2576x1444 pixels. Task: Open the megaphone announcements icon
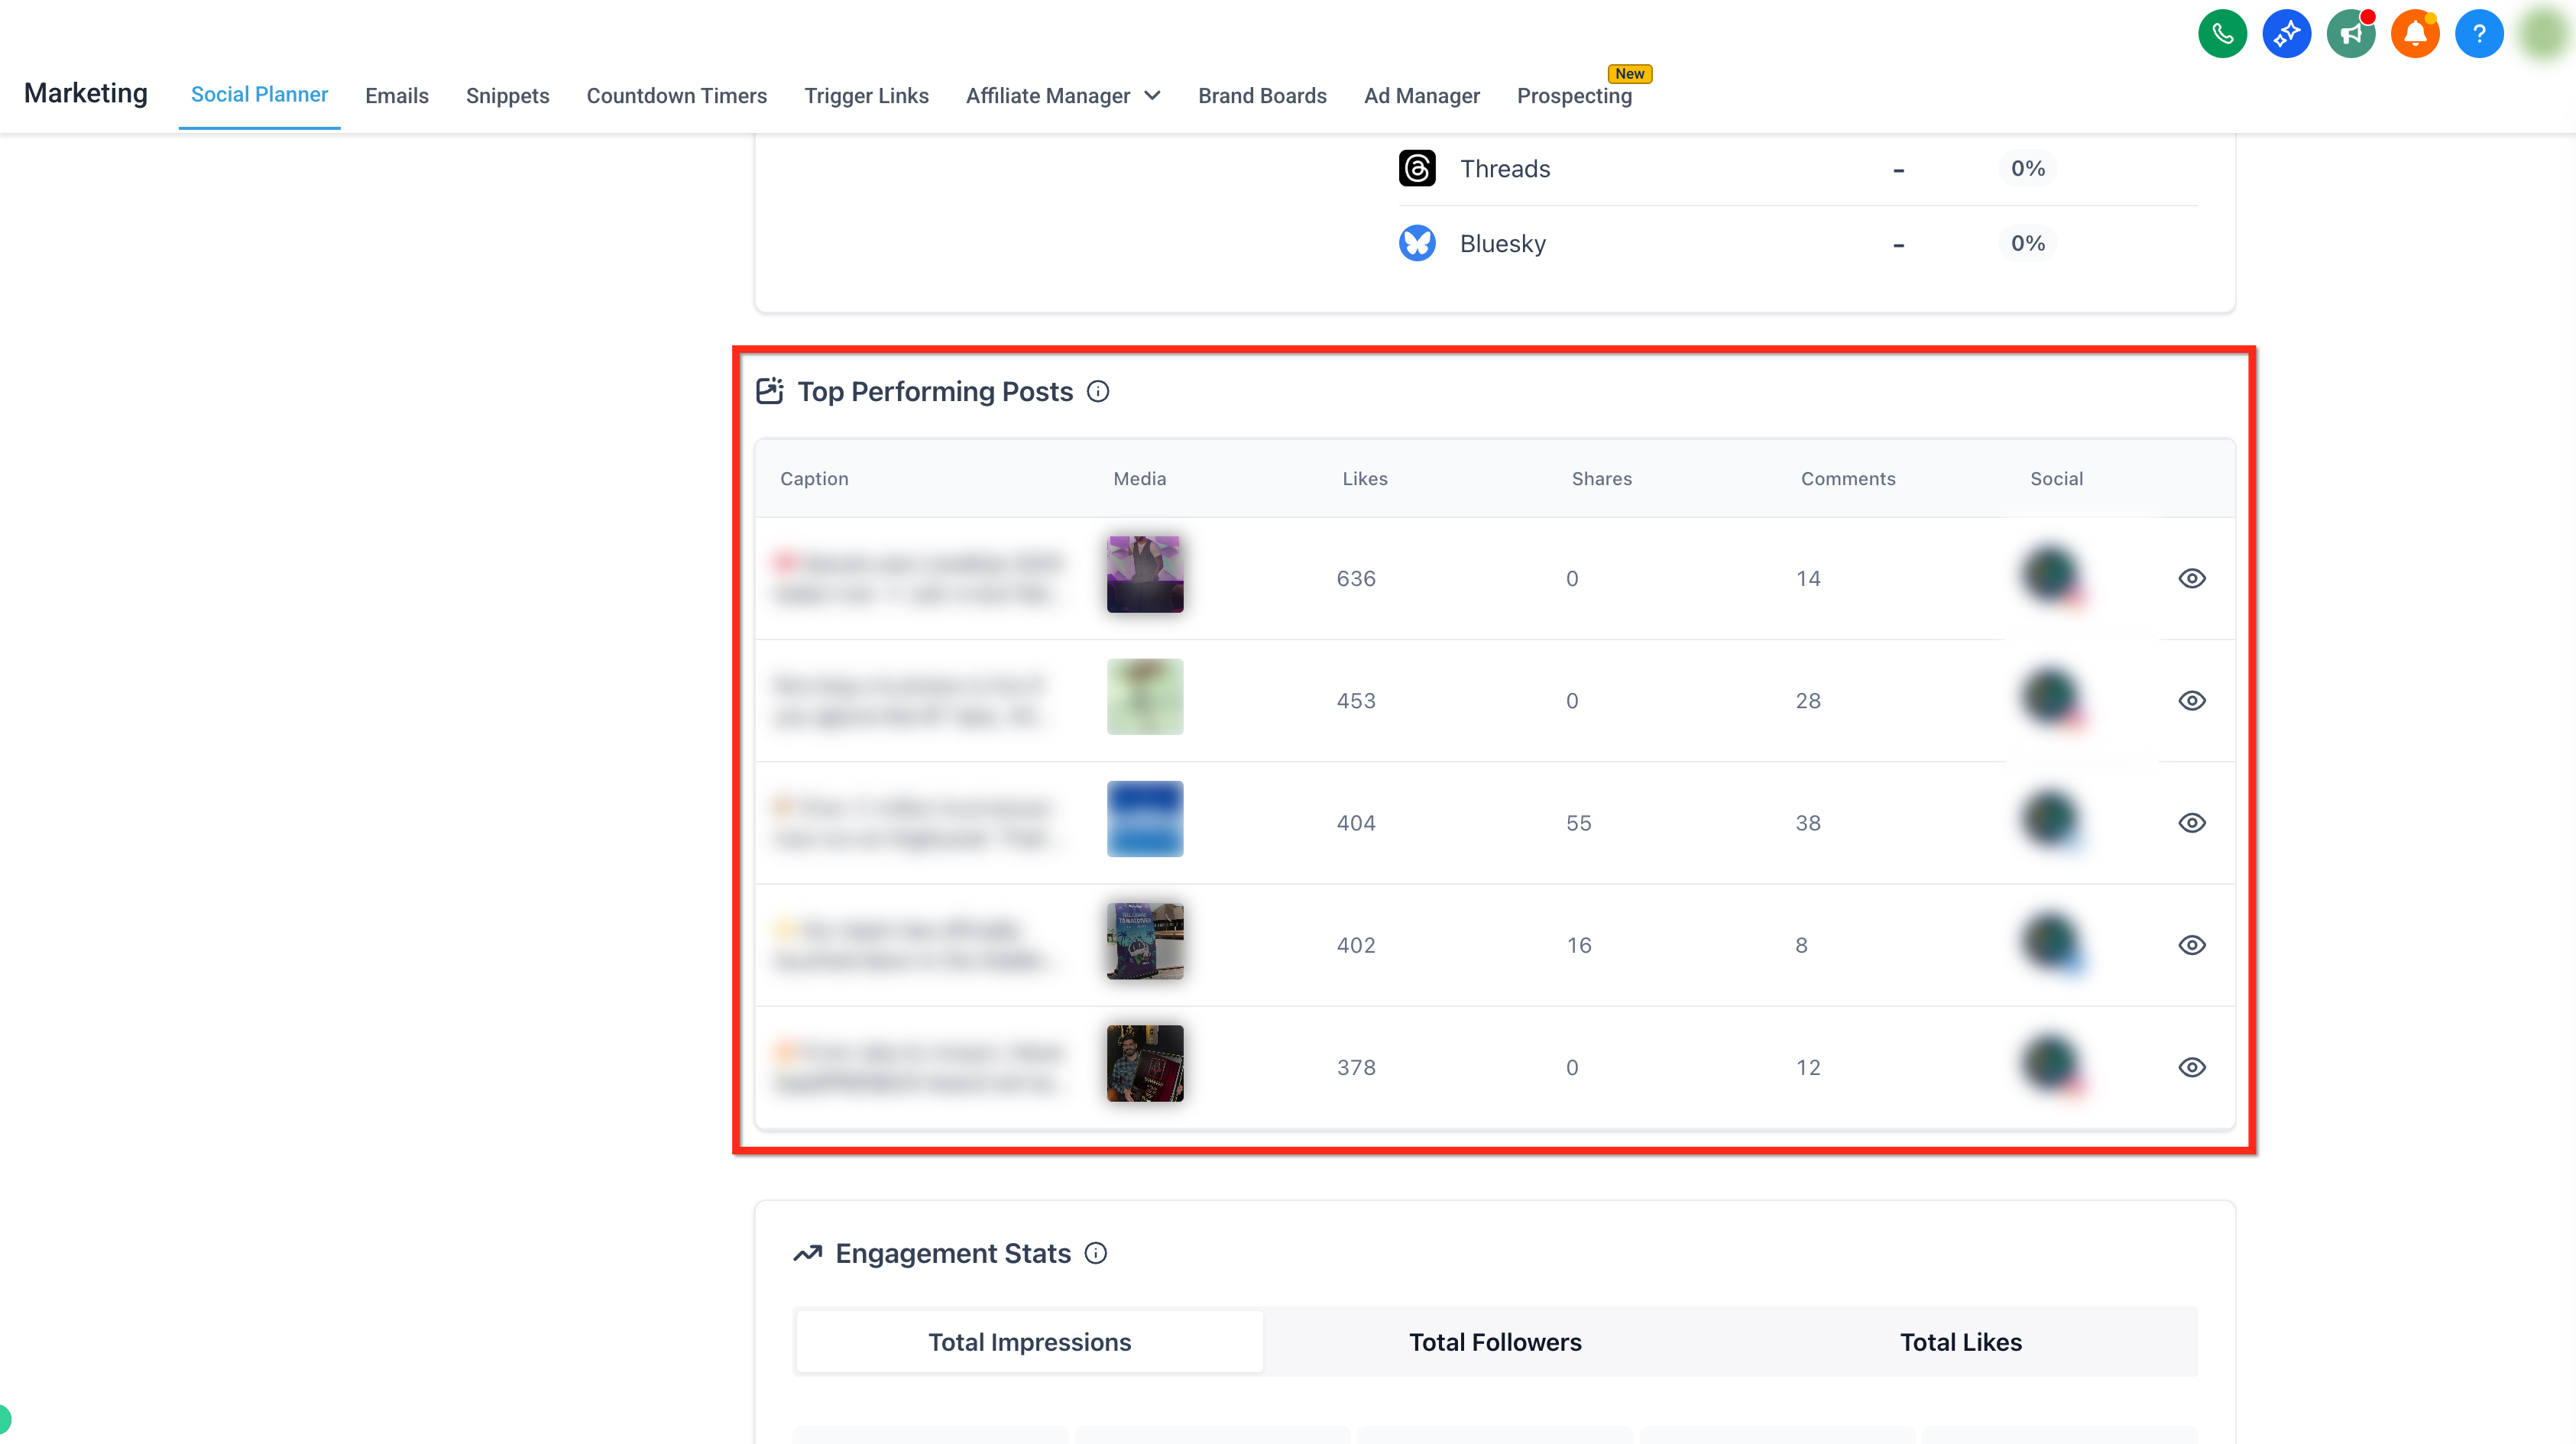point(2350,34)
